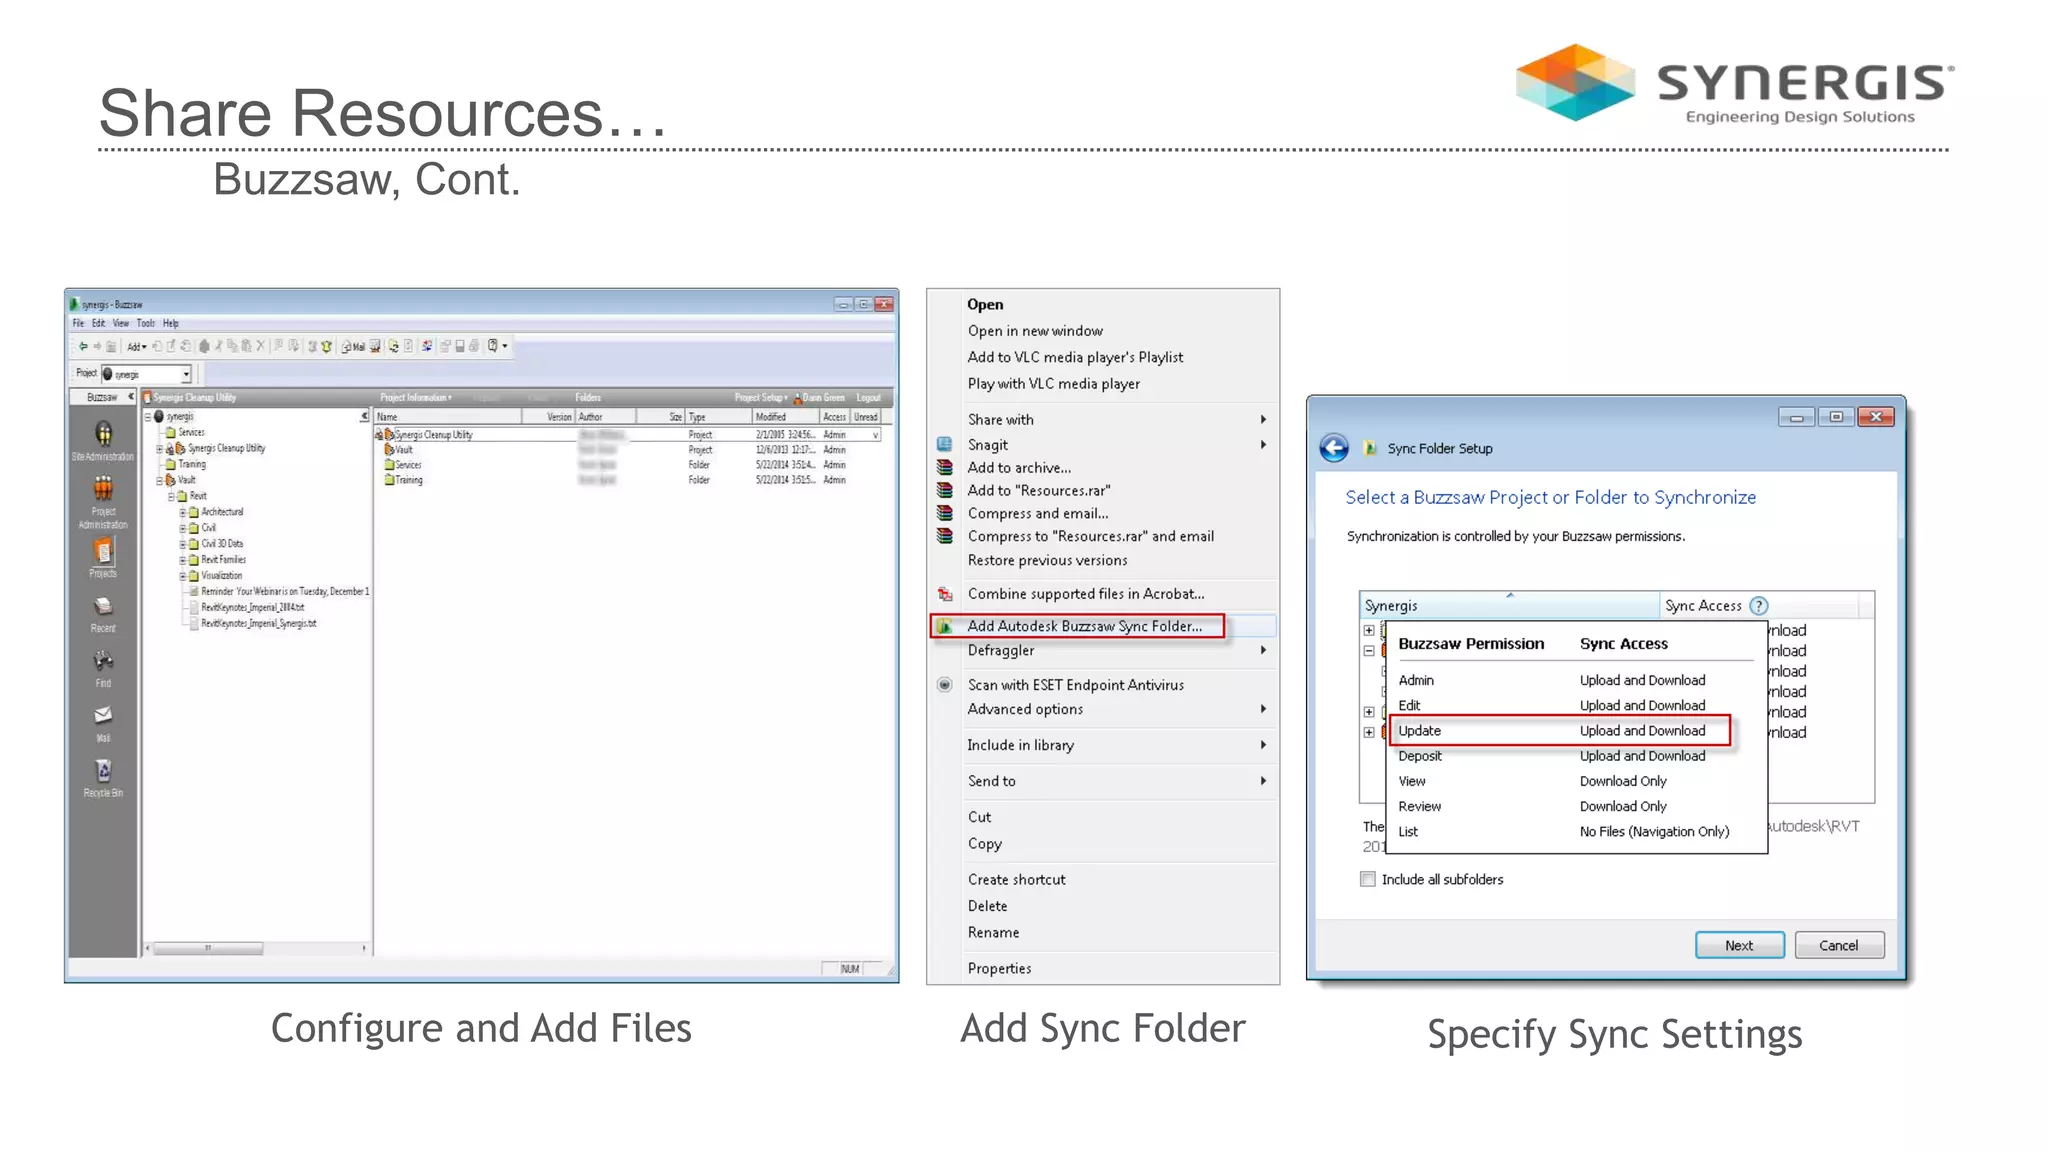Open Site Administration in Buzzsaw sidebar
Image resolution: width=2048 pixels, height=1152 pixels.
[x=103, y=440]
